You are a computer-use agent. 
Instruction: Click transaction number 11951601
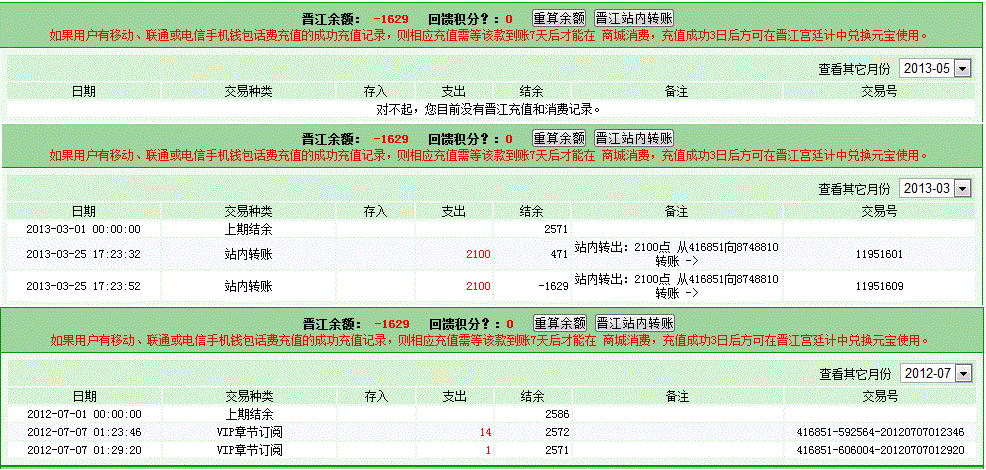[879, 254]
